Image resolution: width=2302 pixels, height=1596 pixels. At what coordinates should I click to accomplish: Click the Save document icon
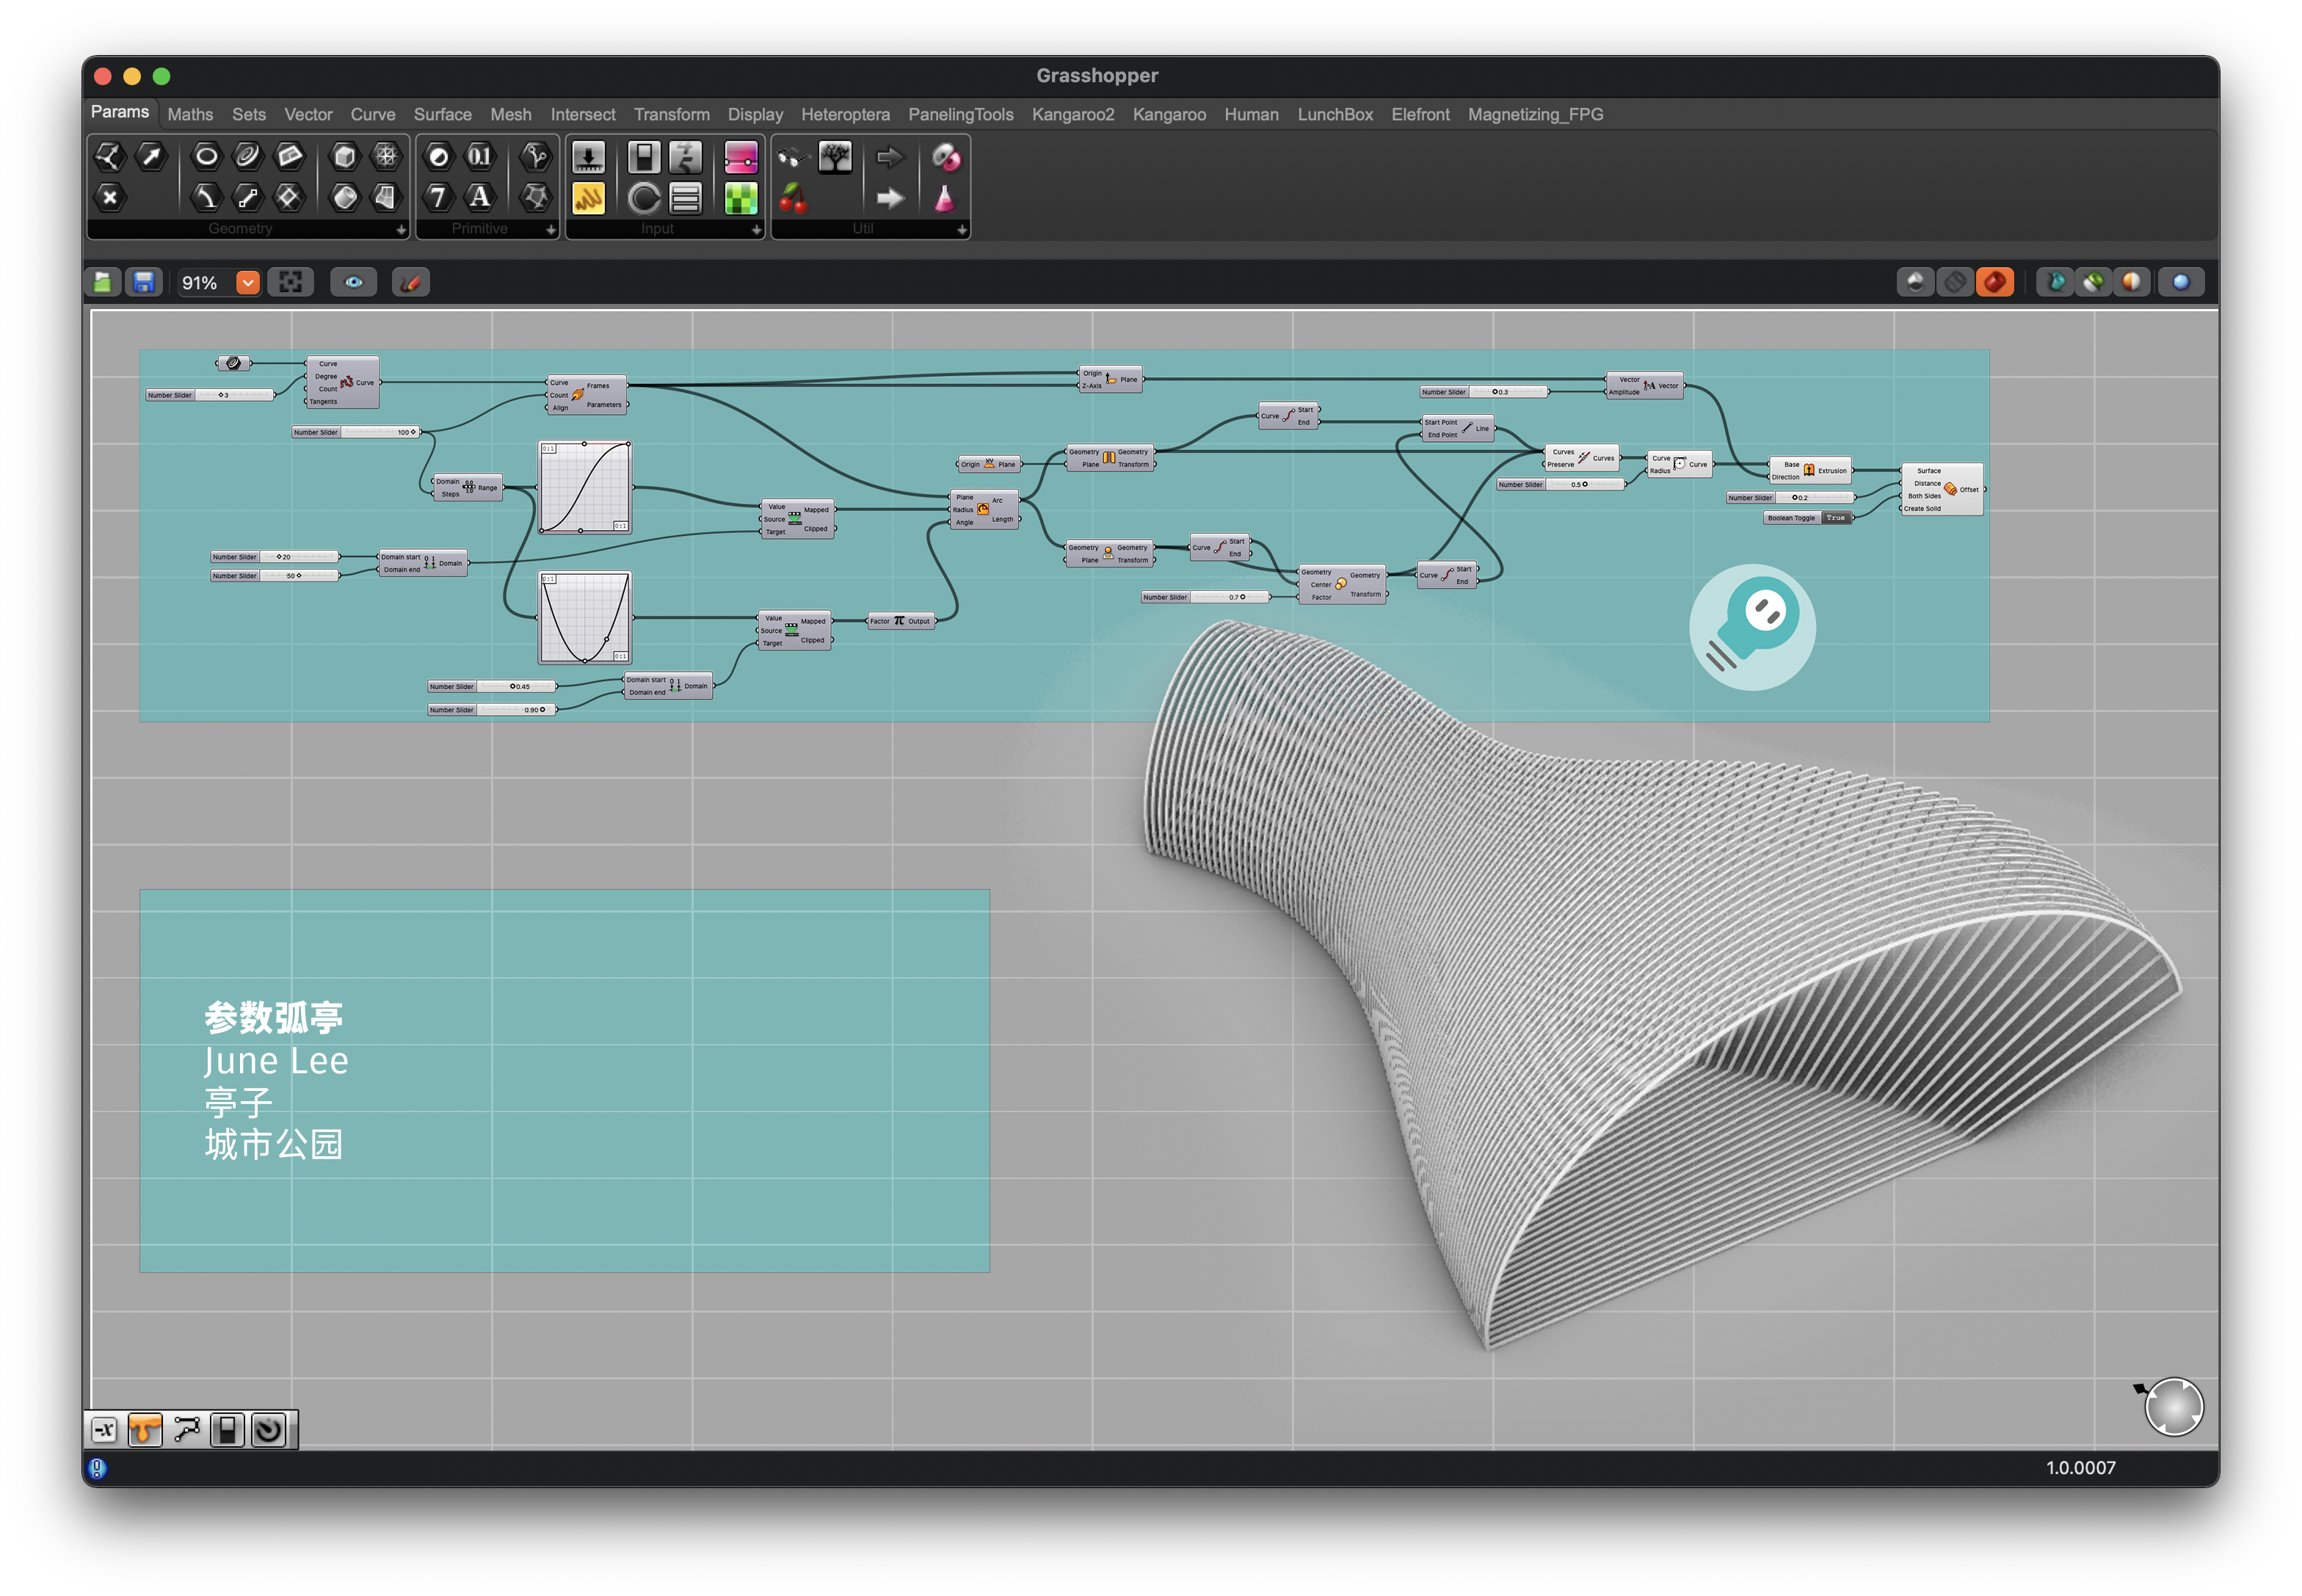coord(144,283)
